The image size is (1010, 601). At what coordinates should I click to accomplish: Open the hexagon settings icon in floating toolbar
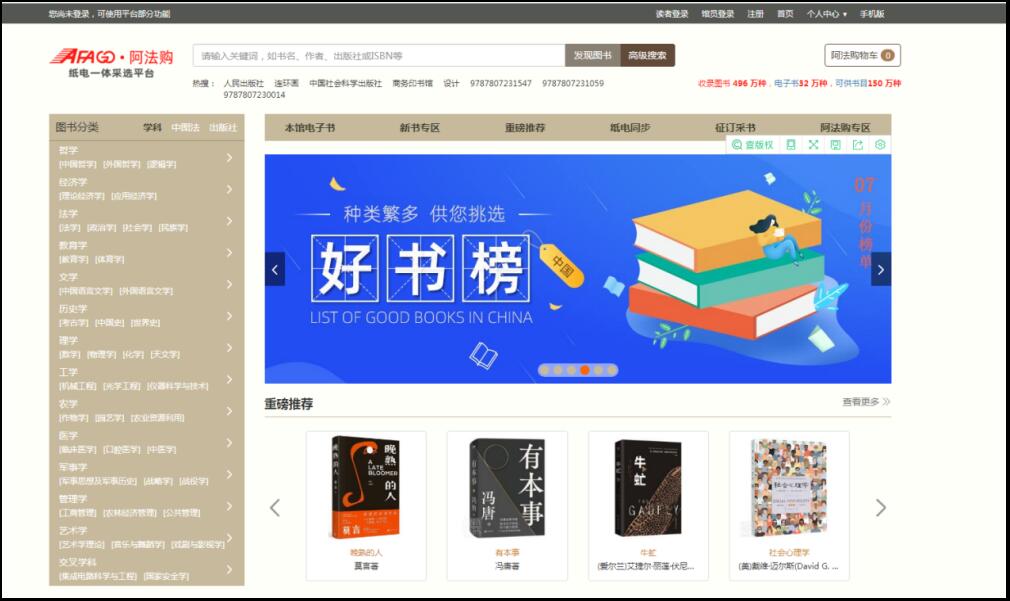[x=880, y=145]
